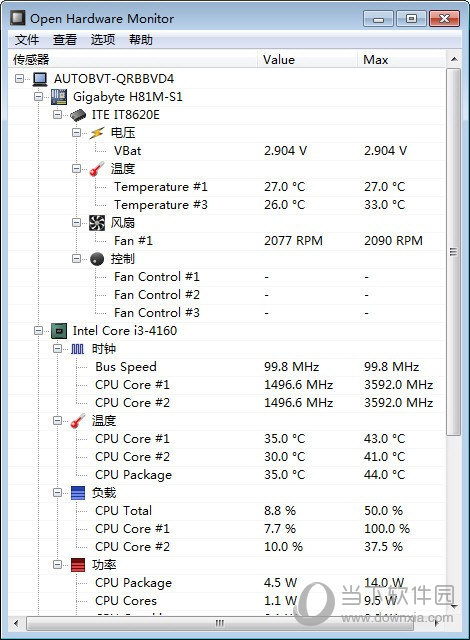Select the Fan Control #2 row
This screenshot has width=470, height=640.
226,295
